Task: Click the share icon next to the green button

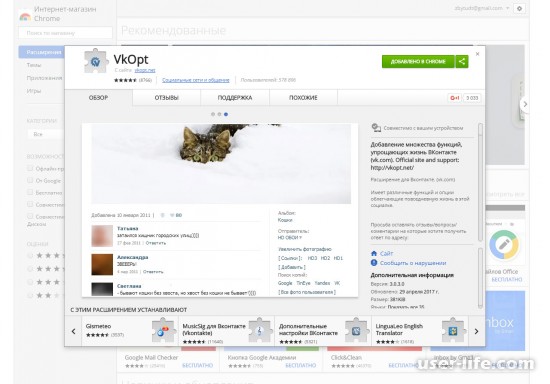Action: 462,61
